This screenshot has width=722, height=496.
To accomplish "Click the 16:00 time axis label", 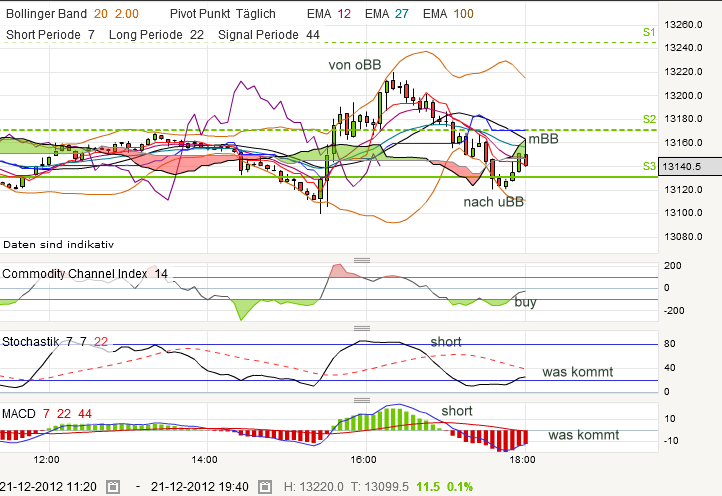I will [x=363, y=460].
